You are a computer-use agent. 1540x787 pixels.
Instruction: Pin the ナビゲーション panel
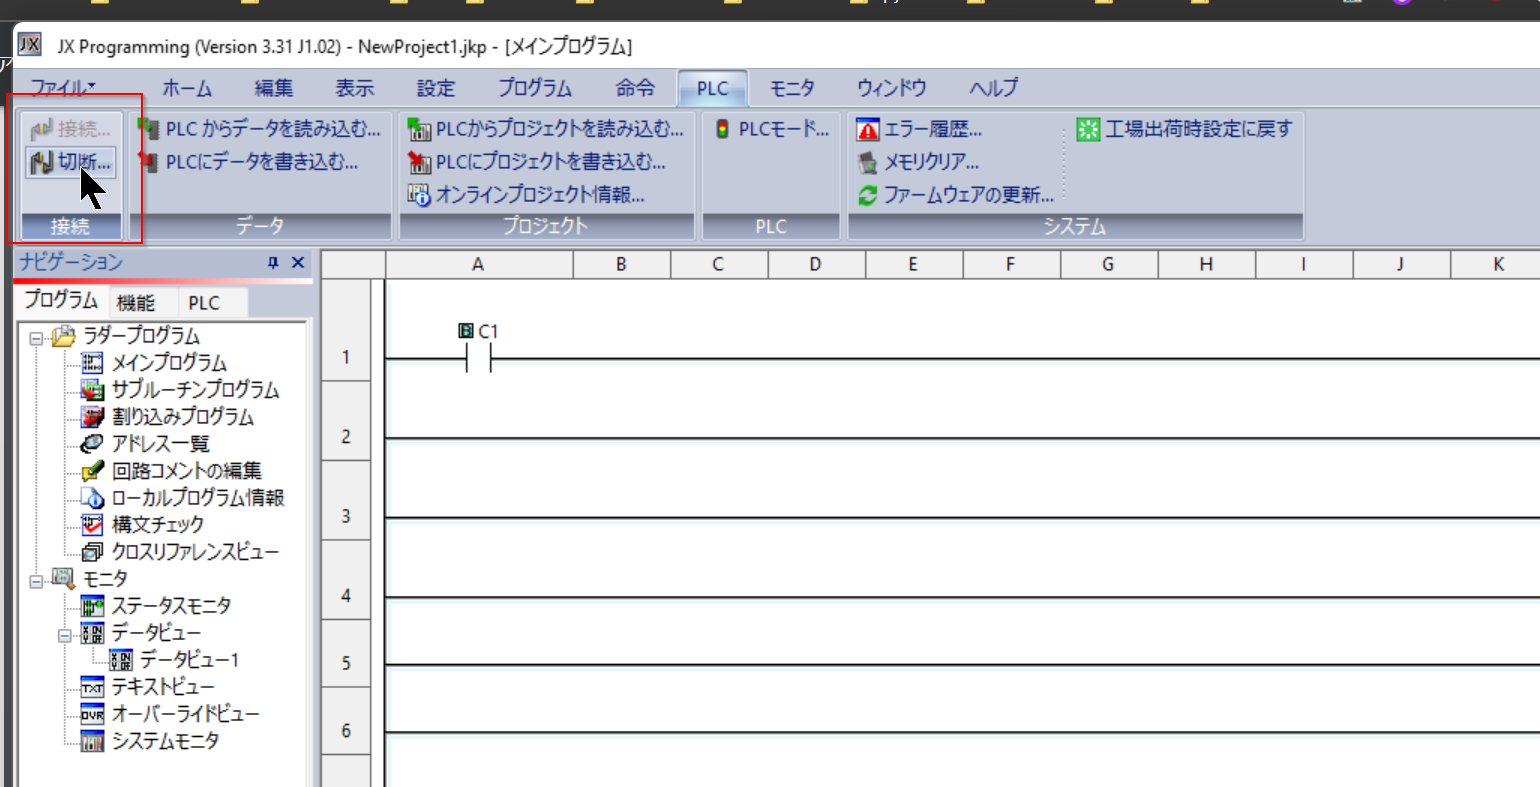tap(273, 262)
